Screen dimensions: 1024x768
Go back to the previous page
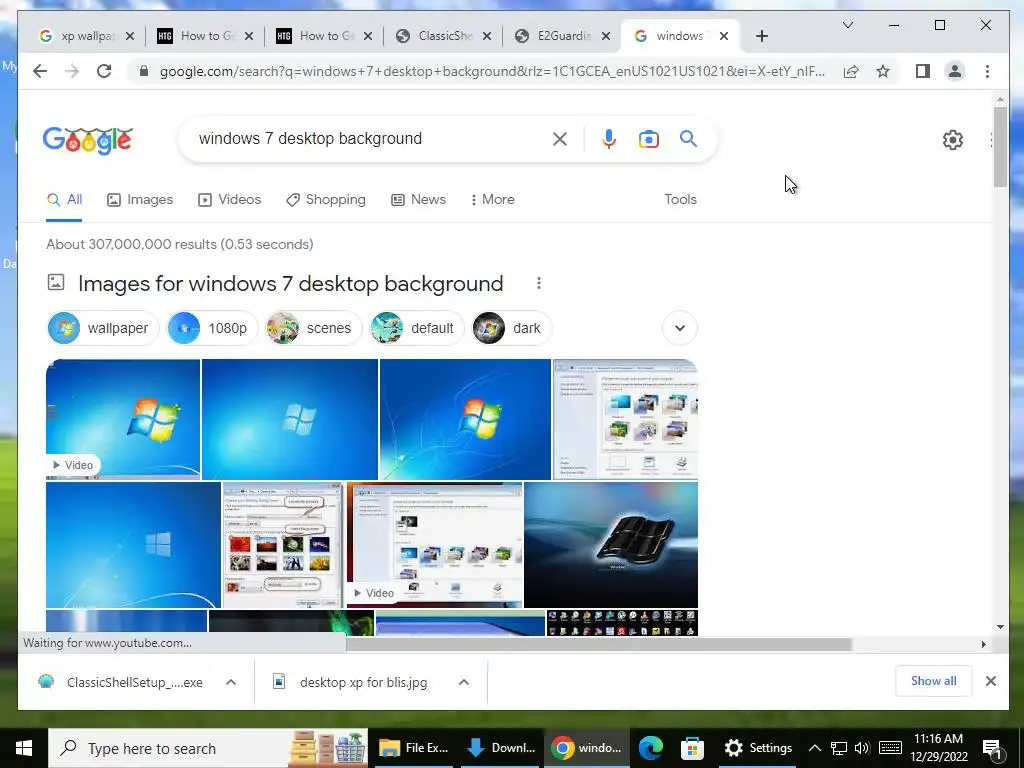[x=40, y=71]
